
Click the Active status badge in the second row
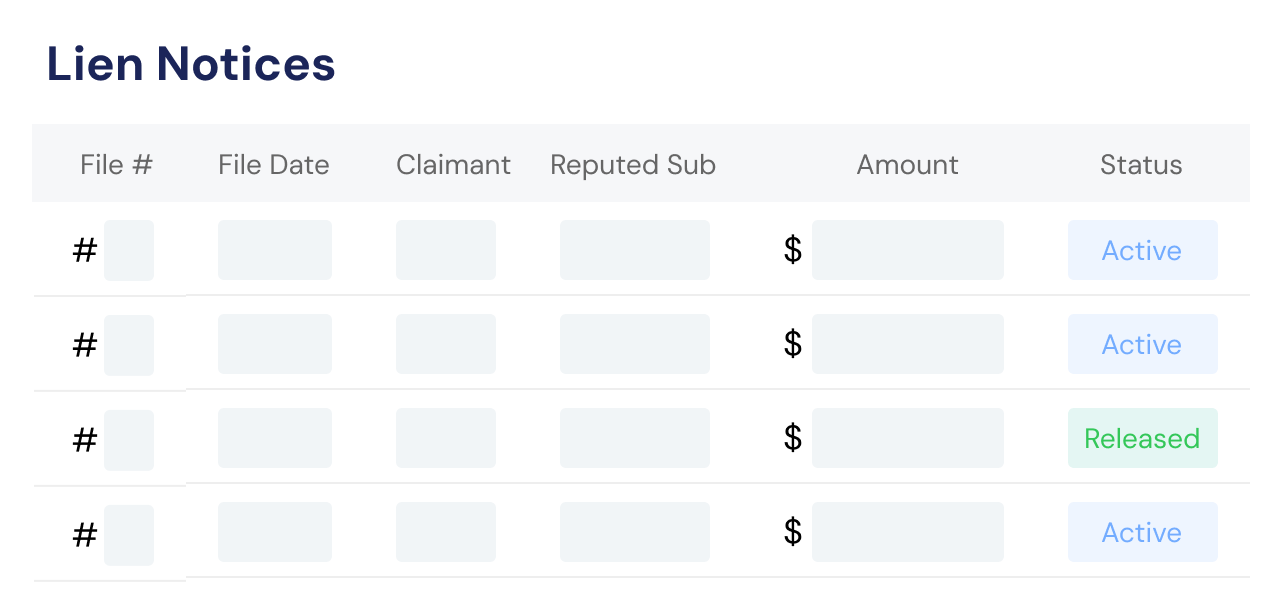click(x=1143, y=344)
